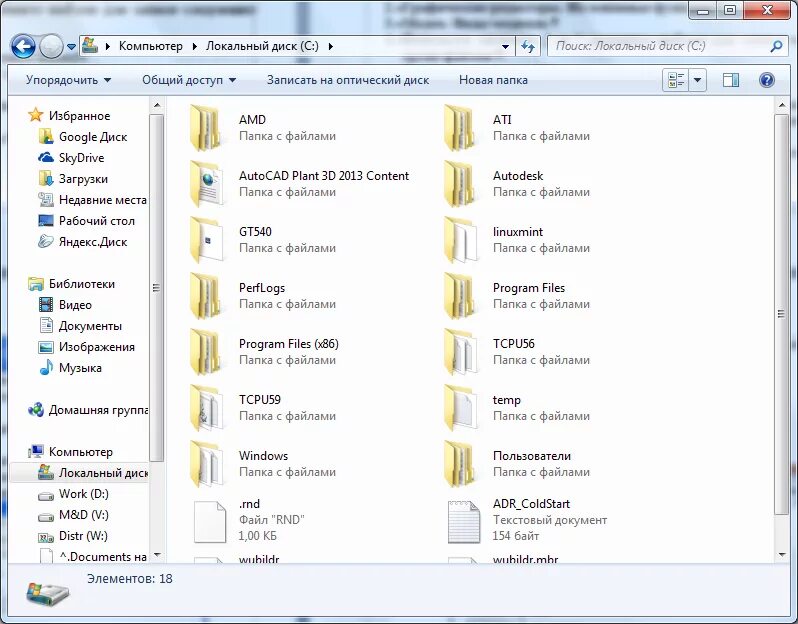
Task: Select the Autodesk folder icon
Action: click(461, 184)
